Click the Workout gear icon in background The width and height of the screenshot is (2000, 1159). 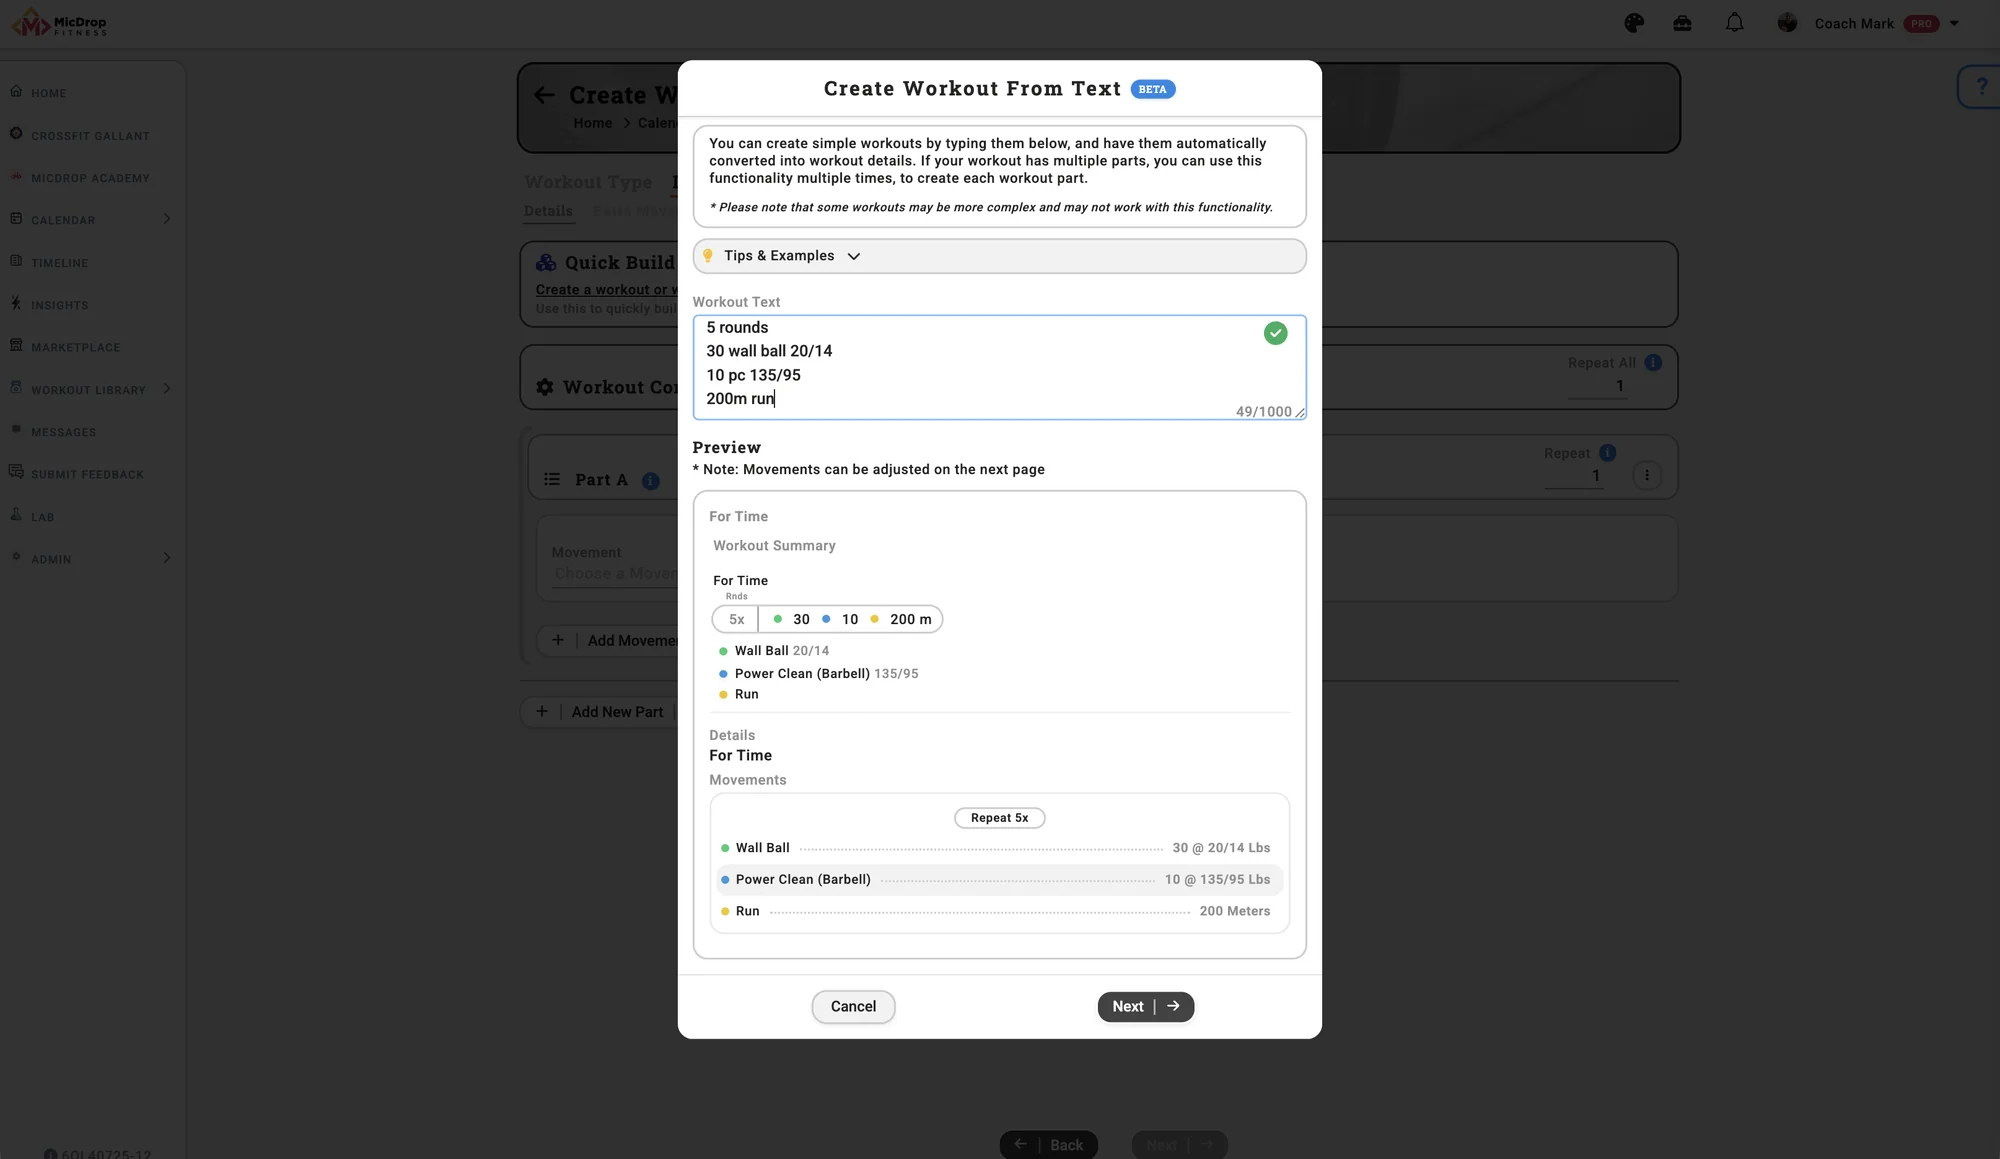pyautogui.click(x=545, y=387)
